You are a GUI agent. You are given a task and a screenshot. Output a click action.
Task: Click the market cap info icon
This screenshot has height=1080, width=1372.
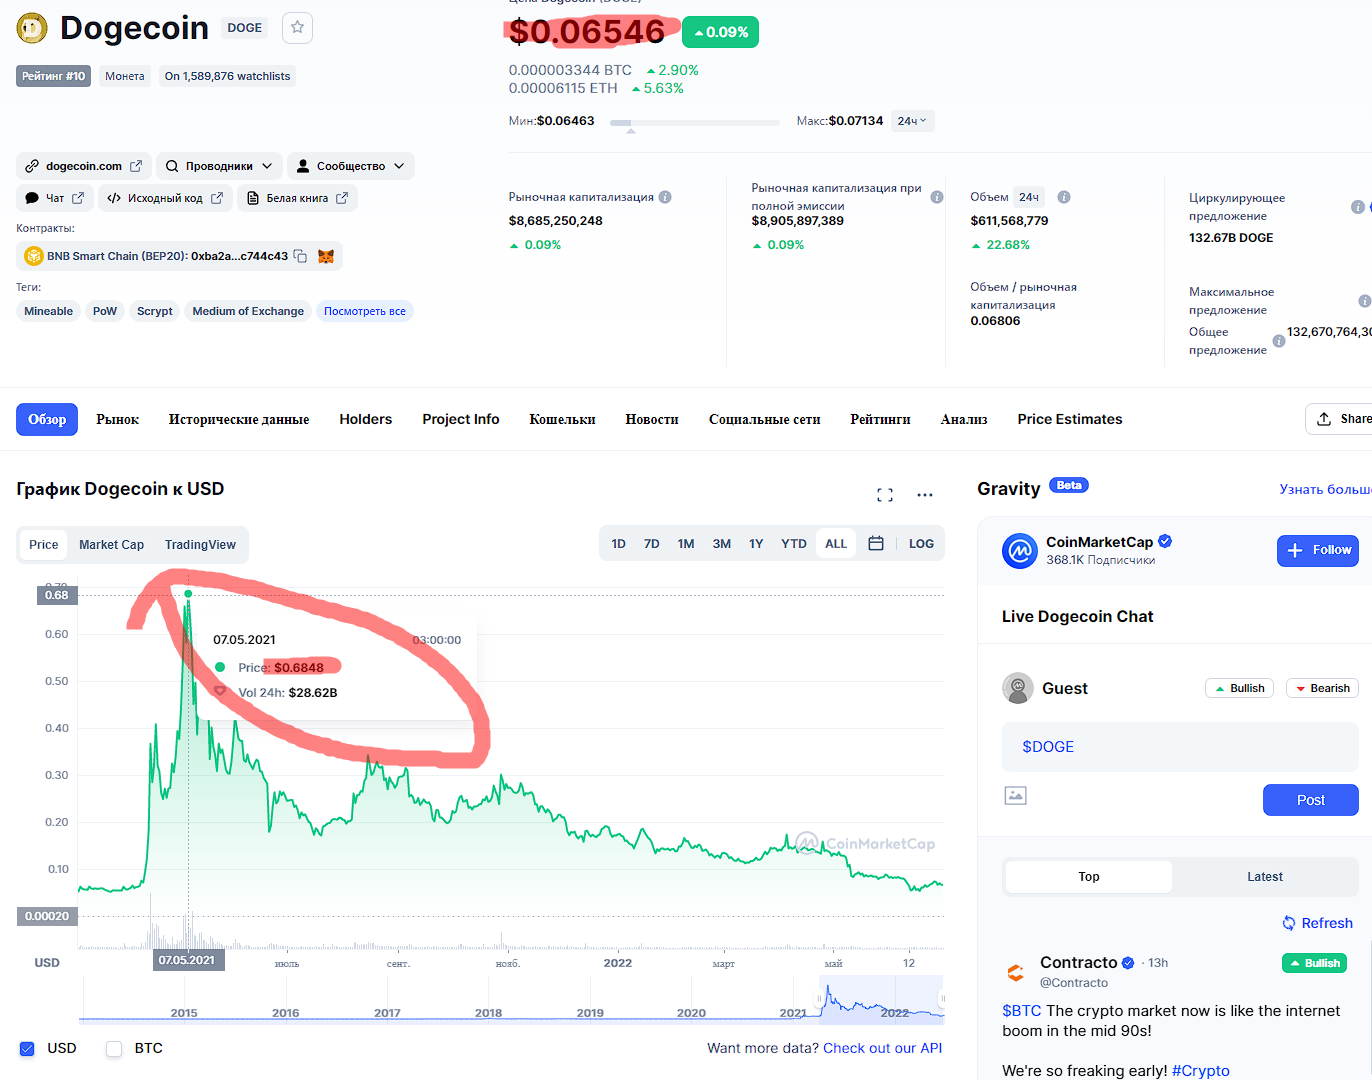(665, 197)
